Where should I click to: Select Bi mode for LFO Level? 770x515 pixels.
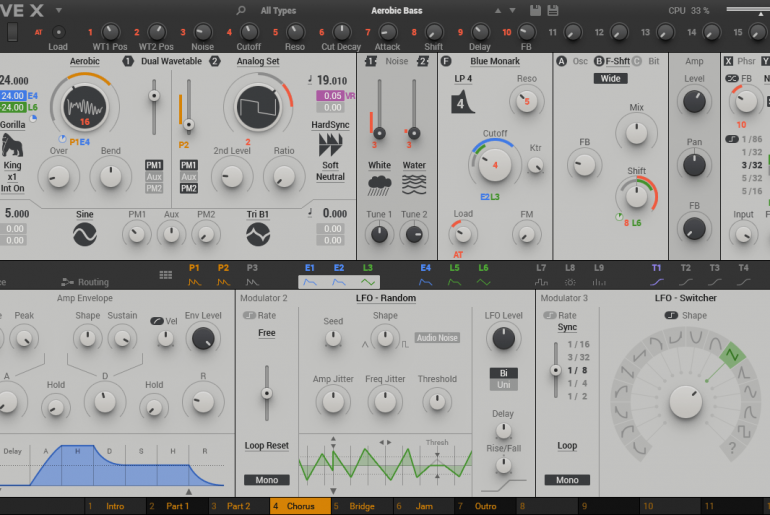click(503, 373)
